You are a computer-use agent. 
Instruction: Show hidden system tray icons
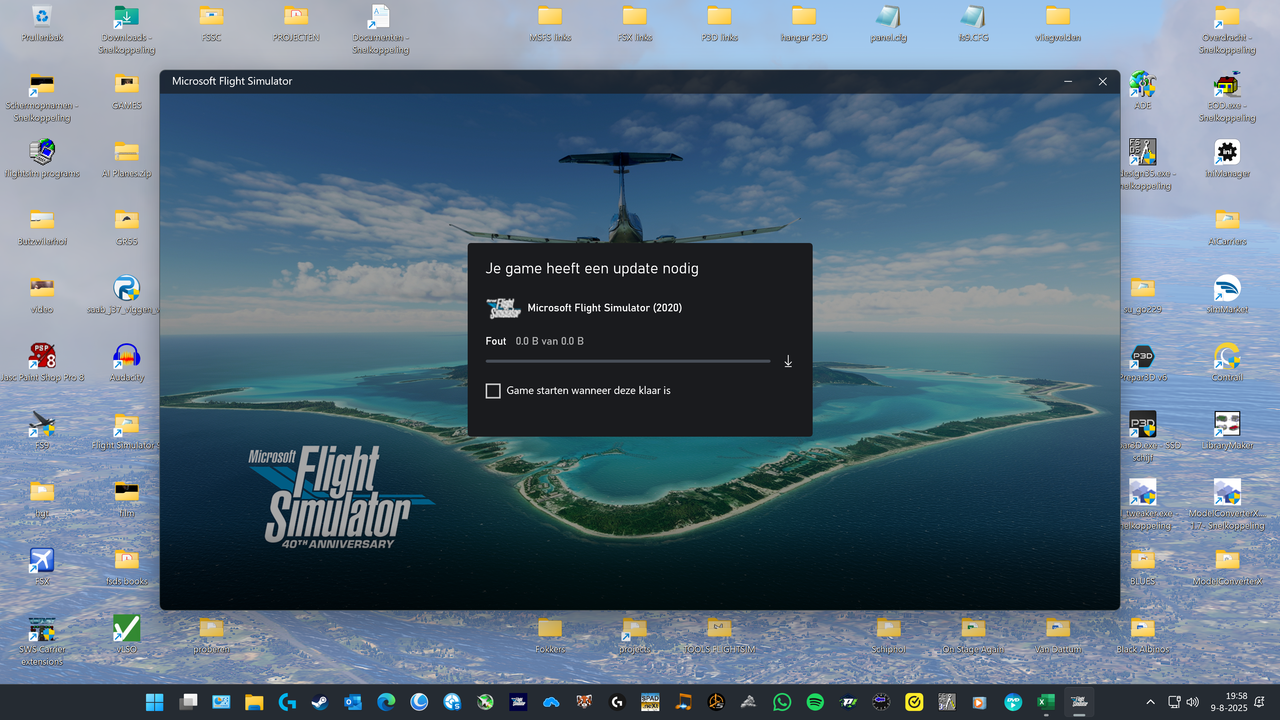click(1150, 702)
